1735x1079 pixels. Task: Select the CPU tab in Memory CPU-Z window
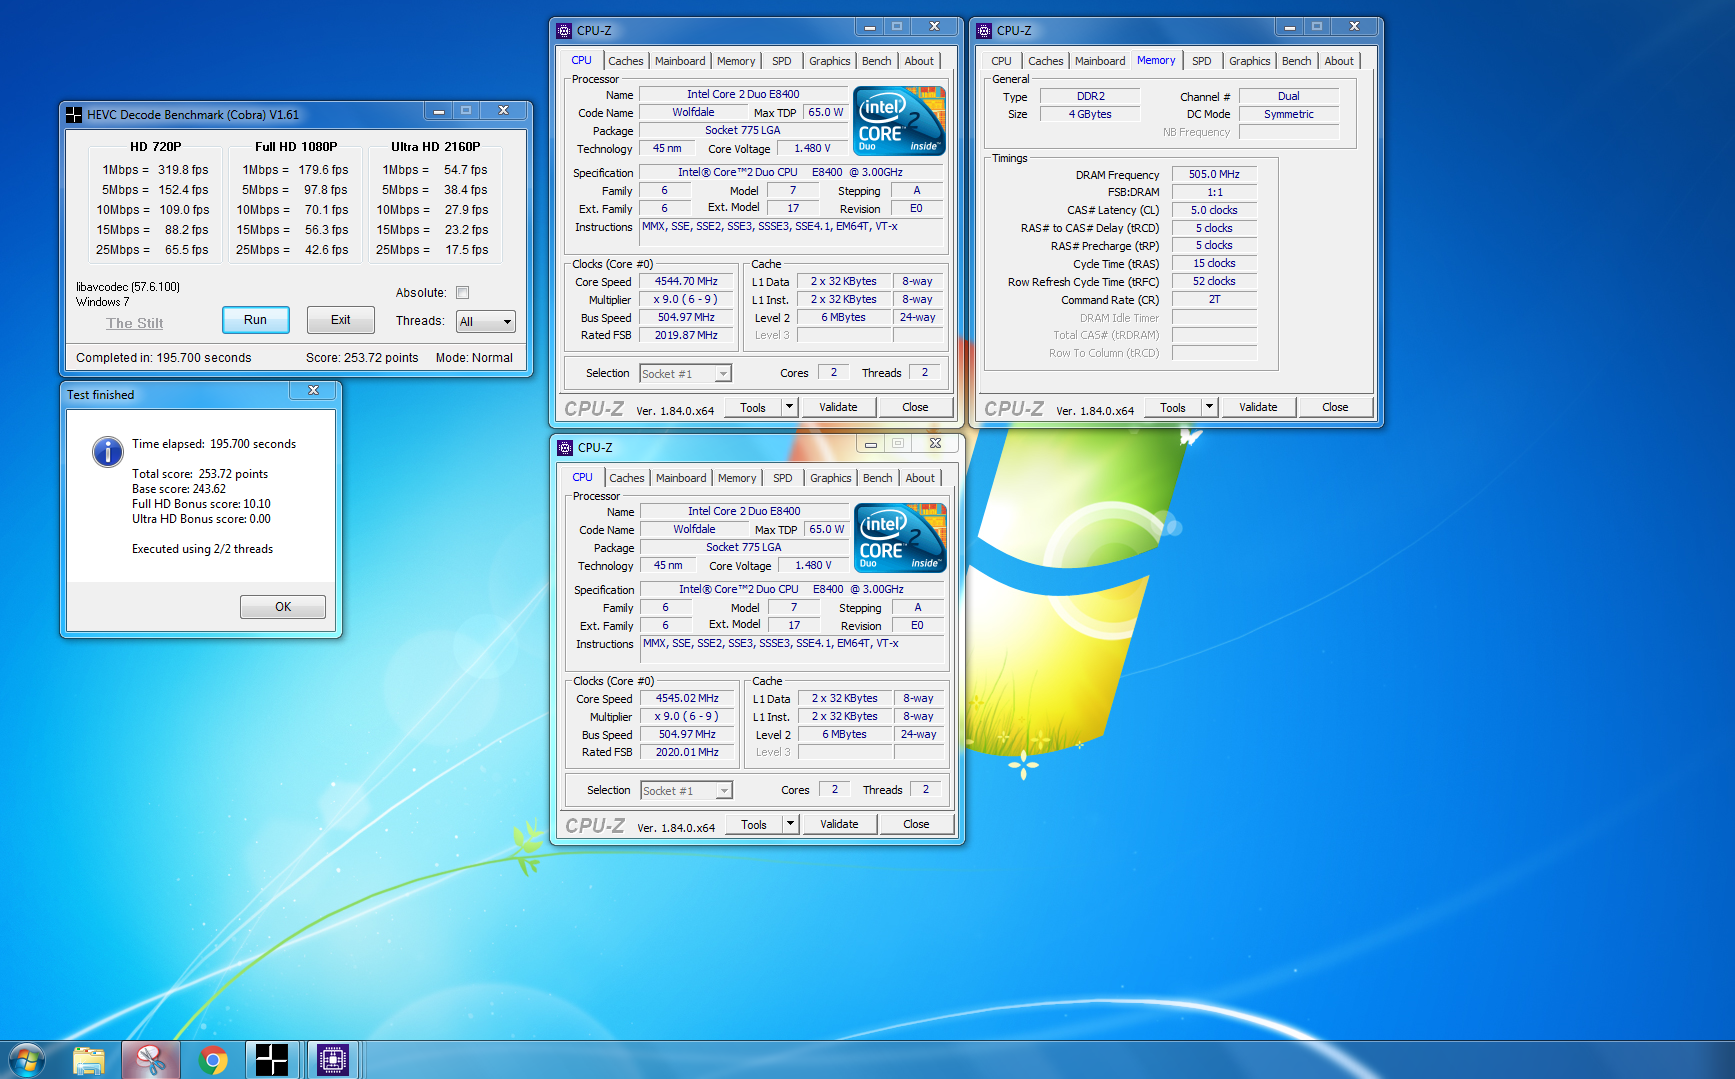pyautogui.click(x=1001, y=61)
